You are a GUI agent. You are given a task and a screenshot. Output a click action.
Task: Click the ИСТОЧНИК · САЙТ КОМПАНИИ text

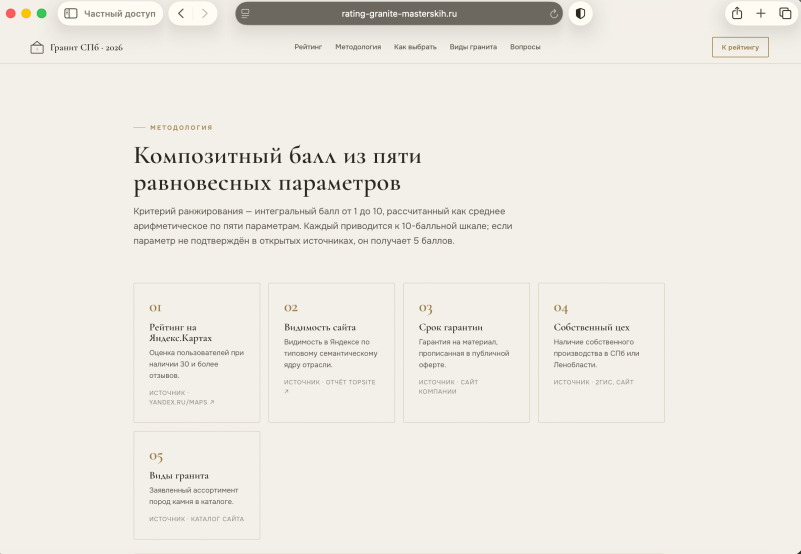(449, 387)
